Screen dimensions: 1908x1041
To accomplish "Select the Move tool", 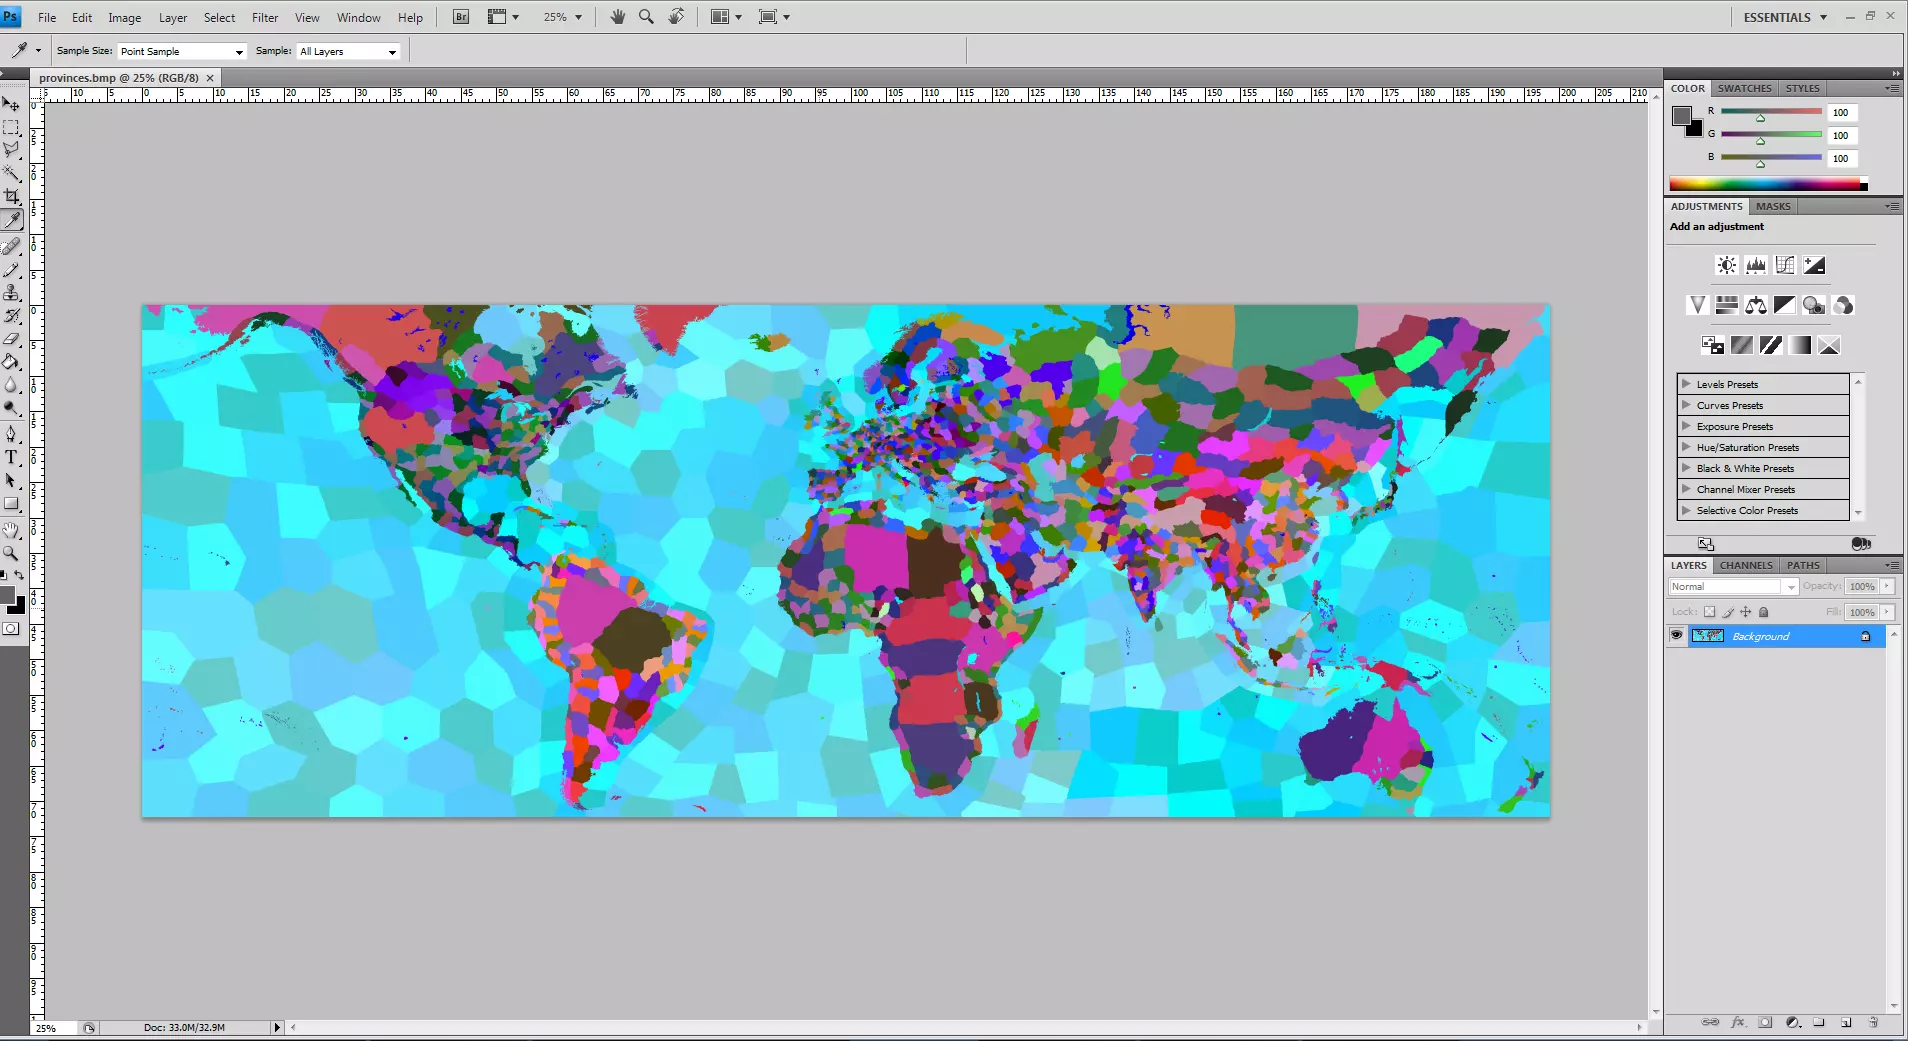I will 11,104.
